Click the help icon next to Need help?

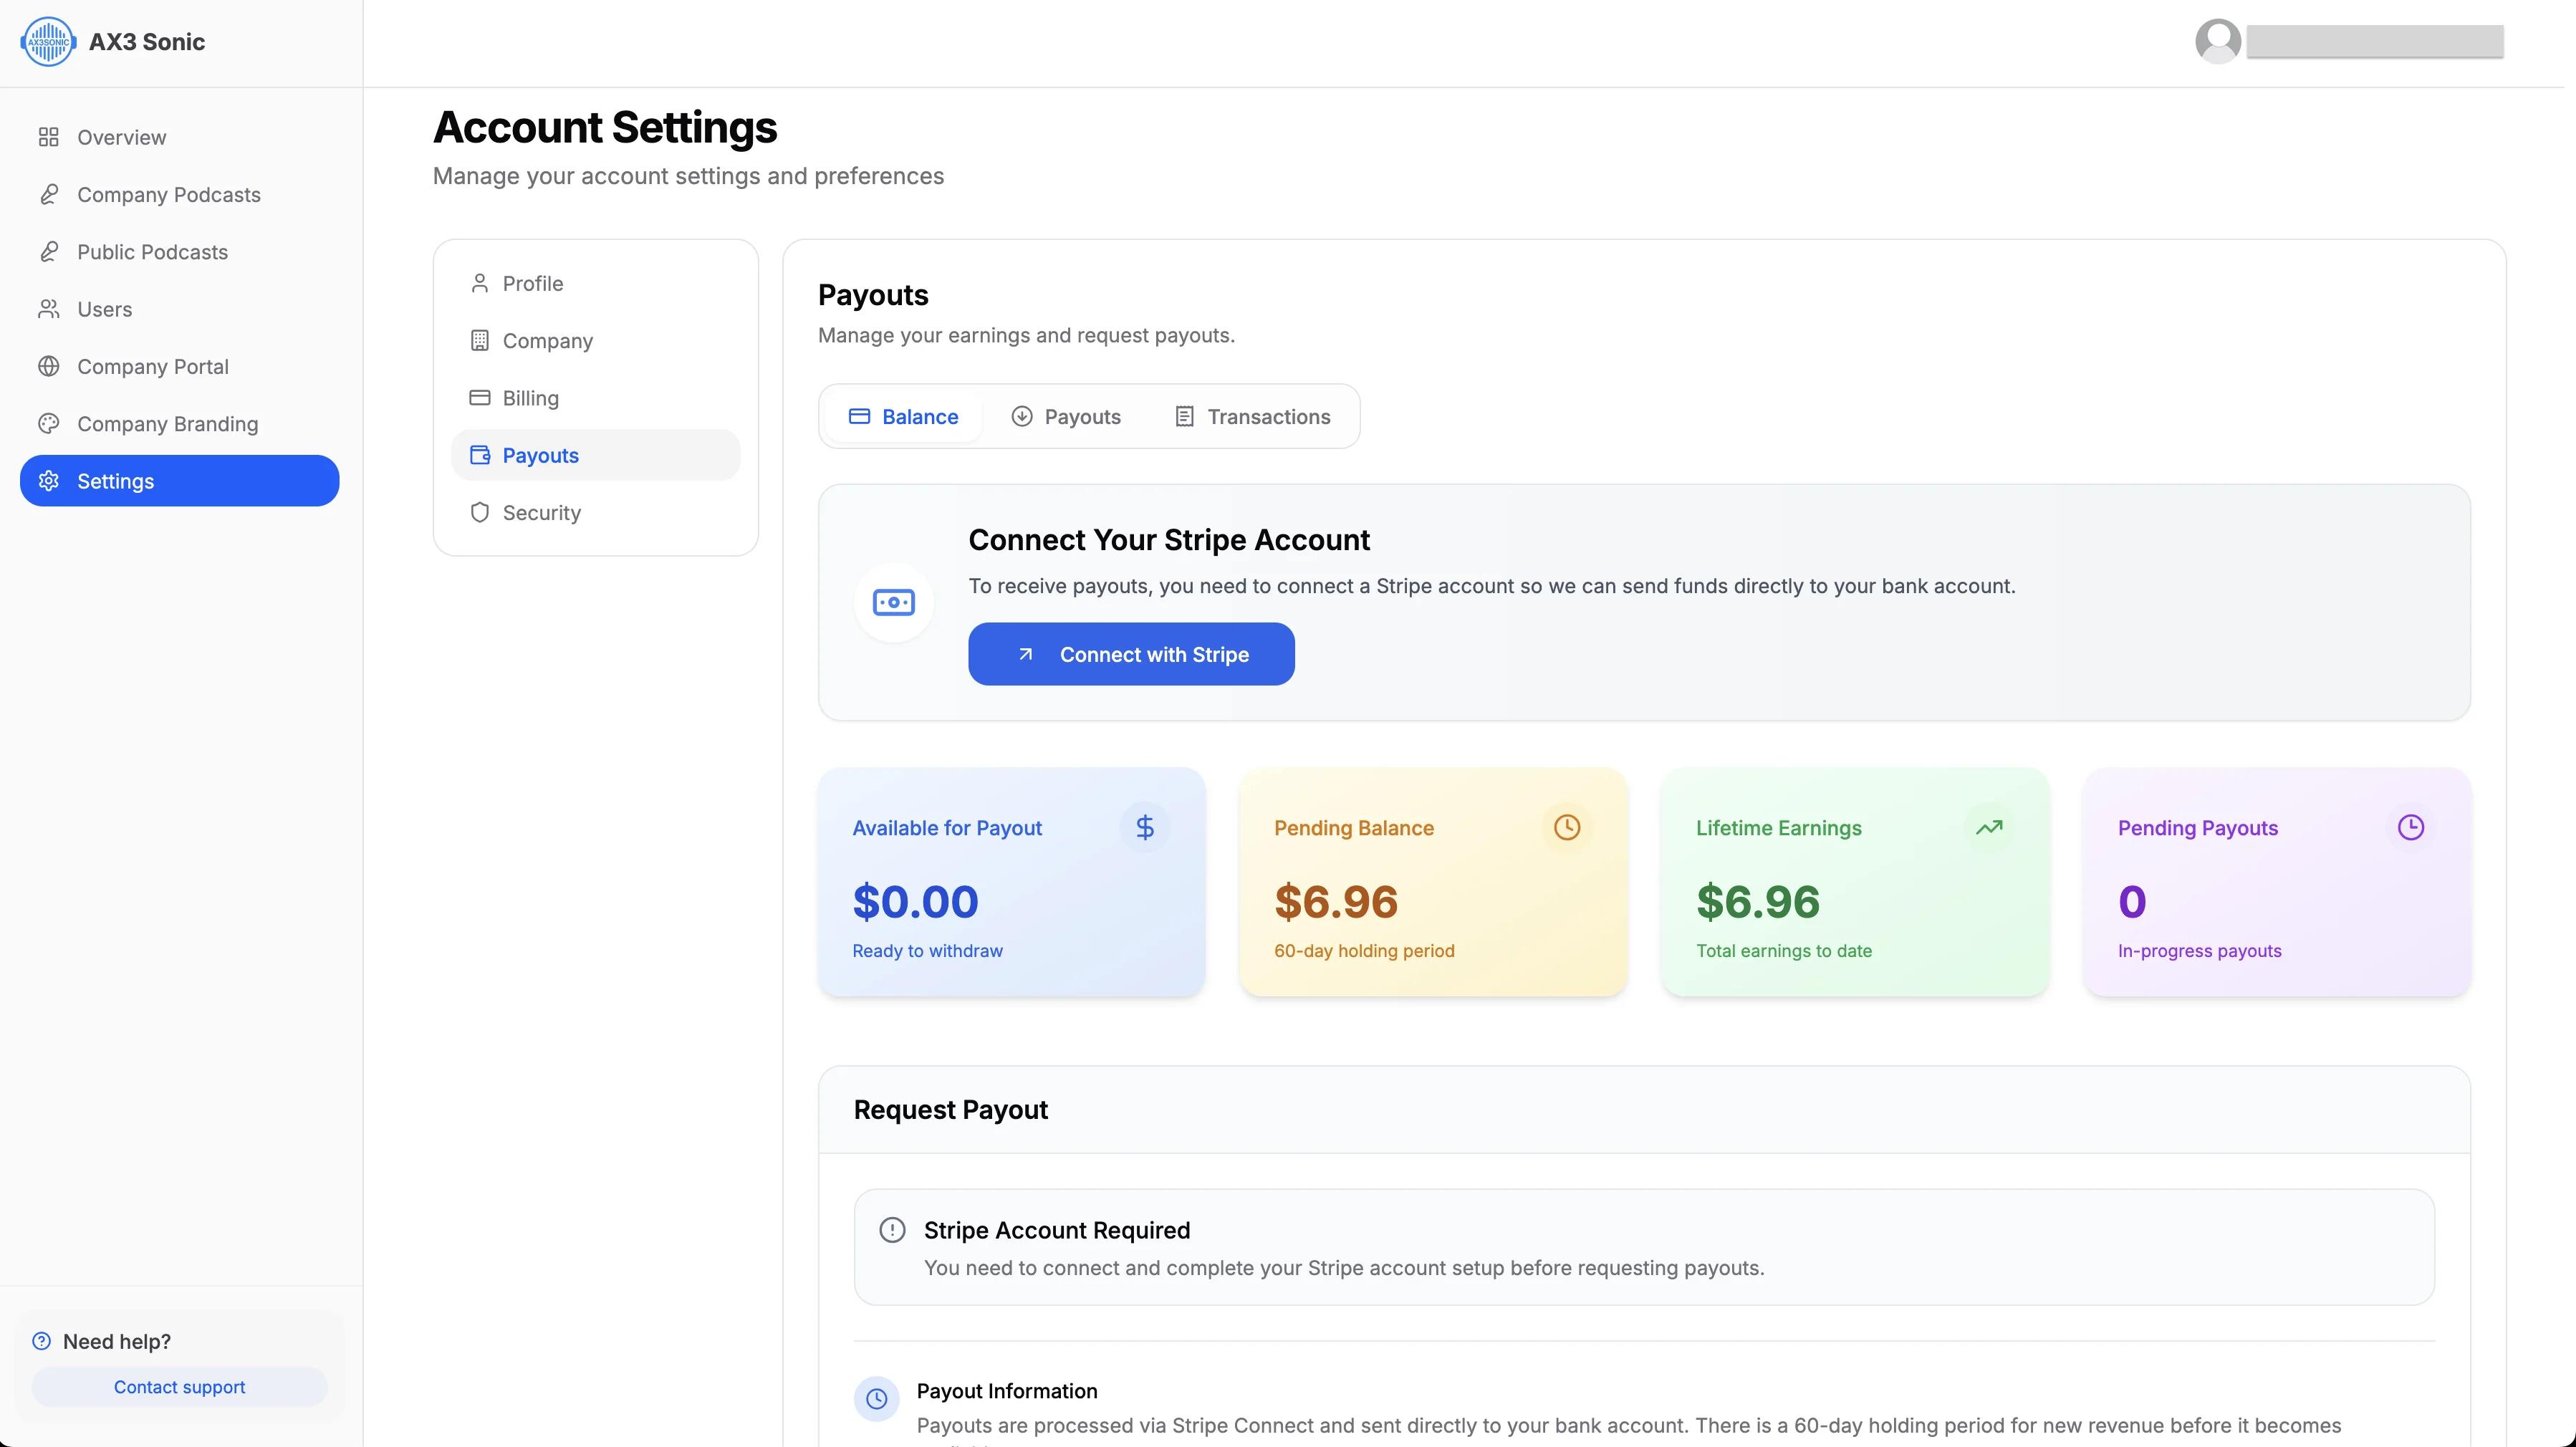coord(41,1342)
